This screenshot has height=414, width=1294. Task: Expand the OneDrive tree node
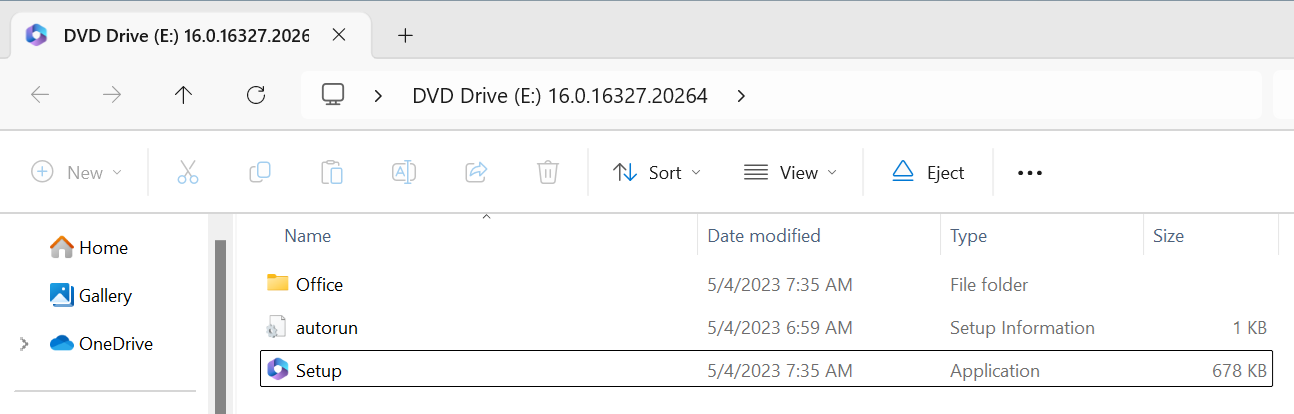click(24, 344)
